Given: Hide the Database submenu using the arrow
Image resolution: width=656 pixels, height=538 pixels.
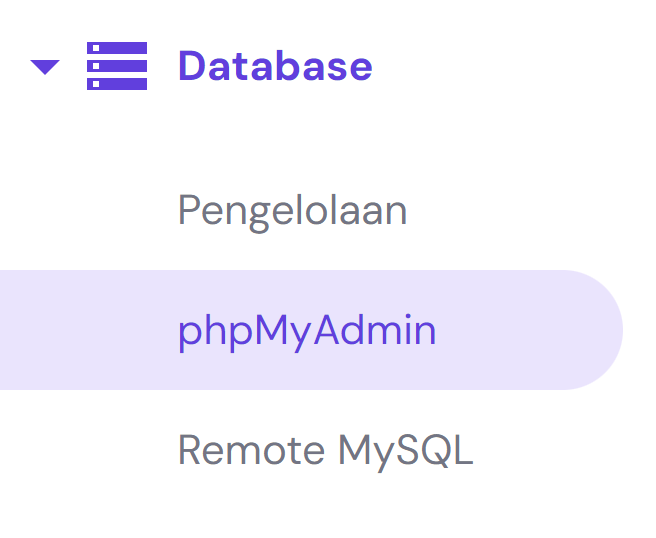Looking at the screenshot, I should [45, 67].
